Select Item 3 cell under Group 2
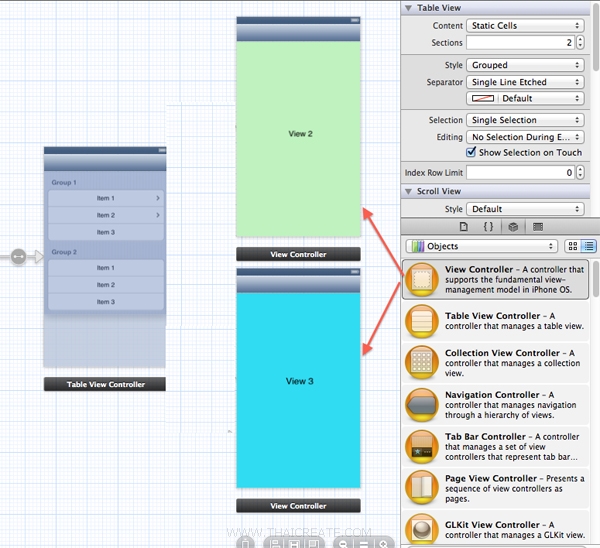The image size is (600, 548). pos(106,302)
